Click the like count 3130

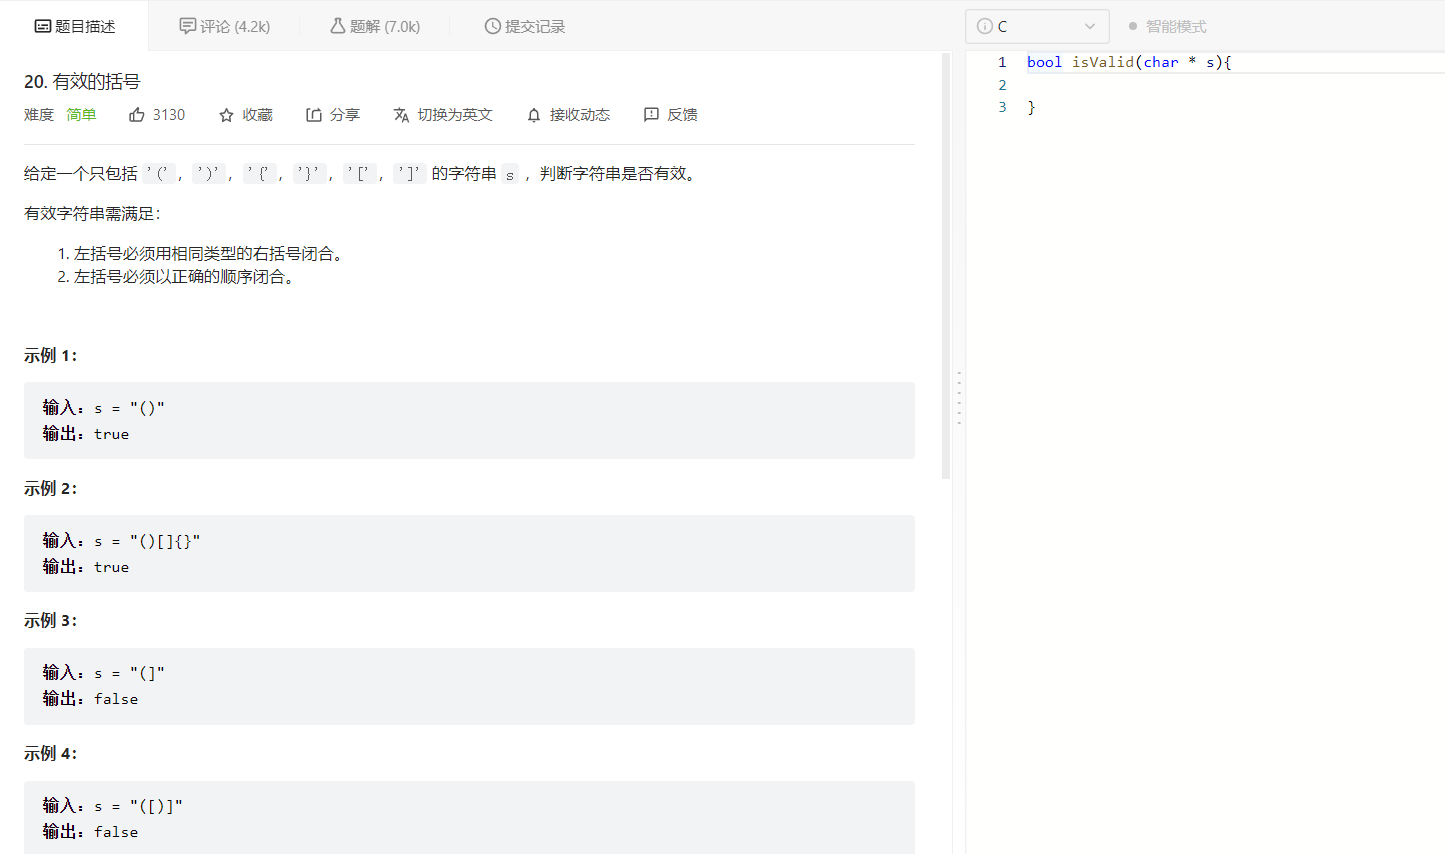169,115
